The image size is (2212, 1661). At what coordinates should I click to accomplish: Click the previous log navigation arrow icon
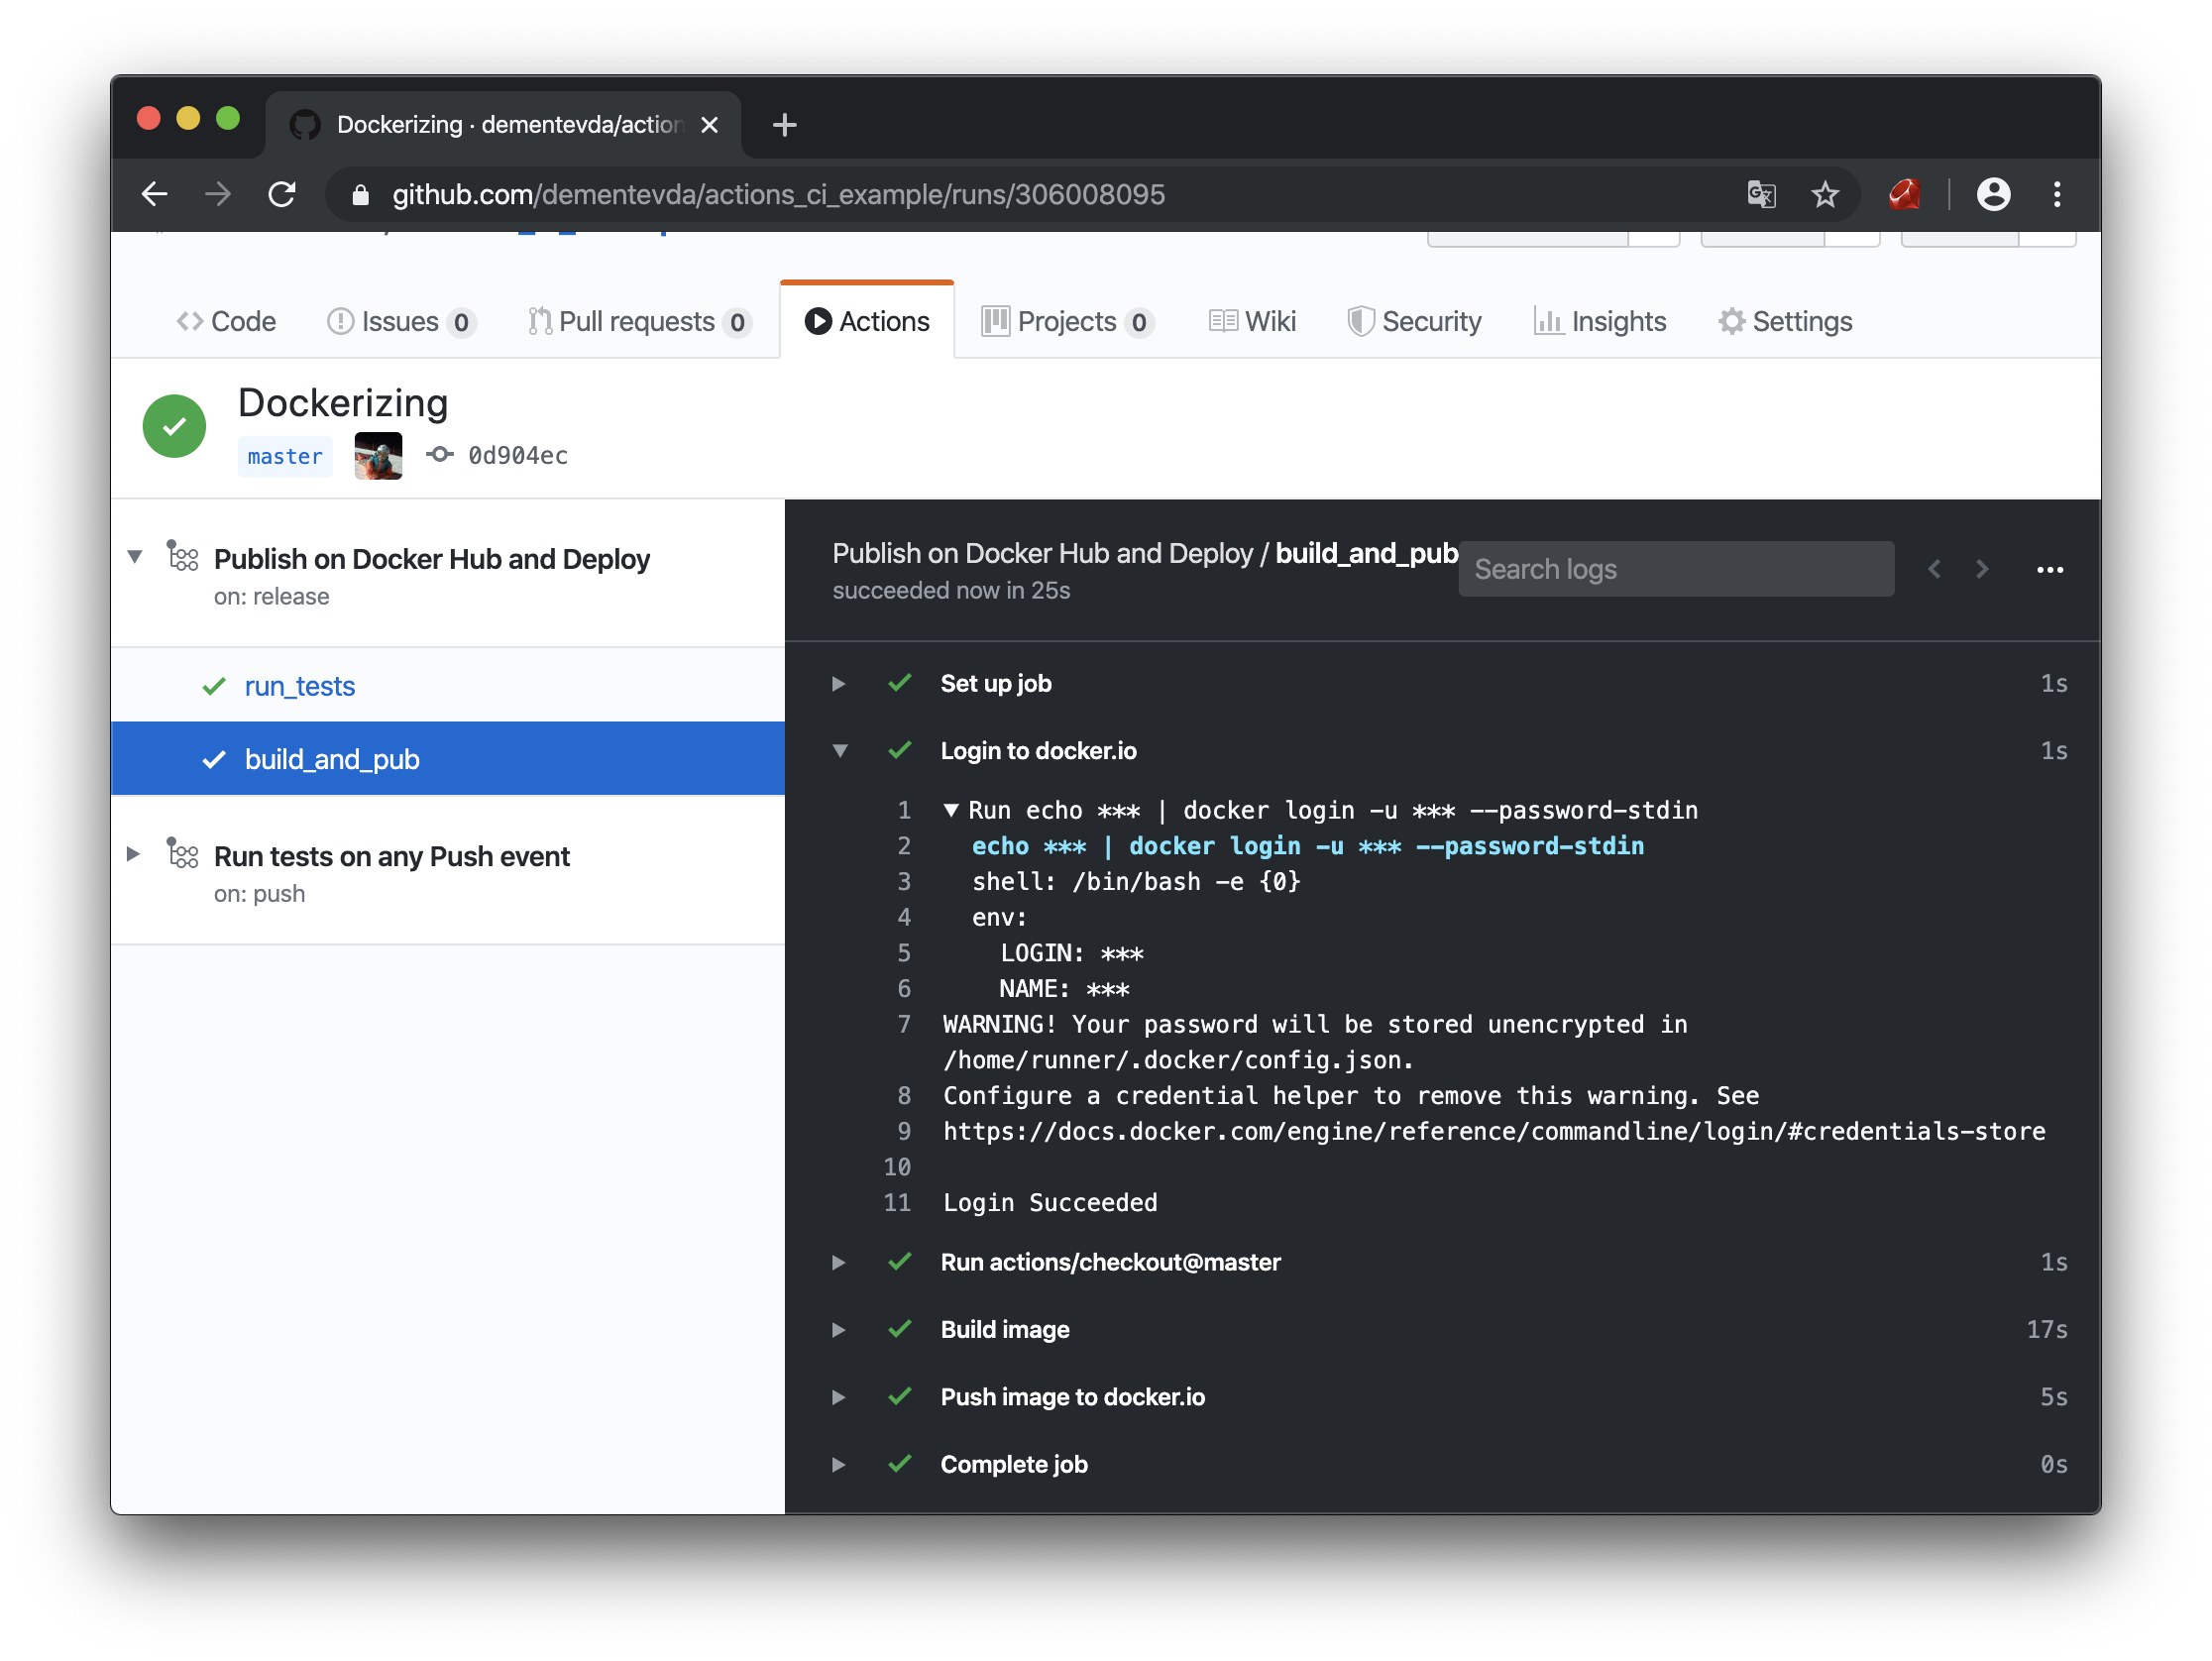pos(1935,569)
